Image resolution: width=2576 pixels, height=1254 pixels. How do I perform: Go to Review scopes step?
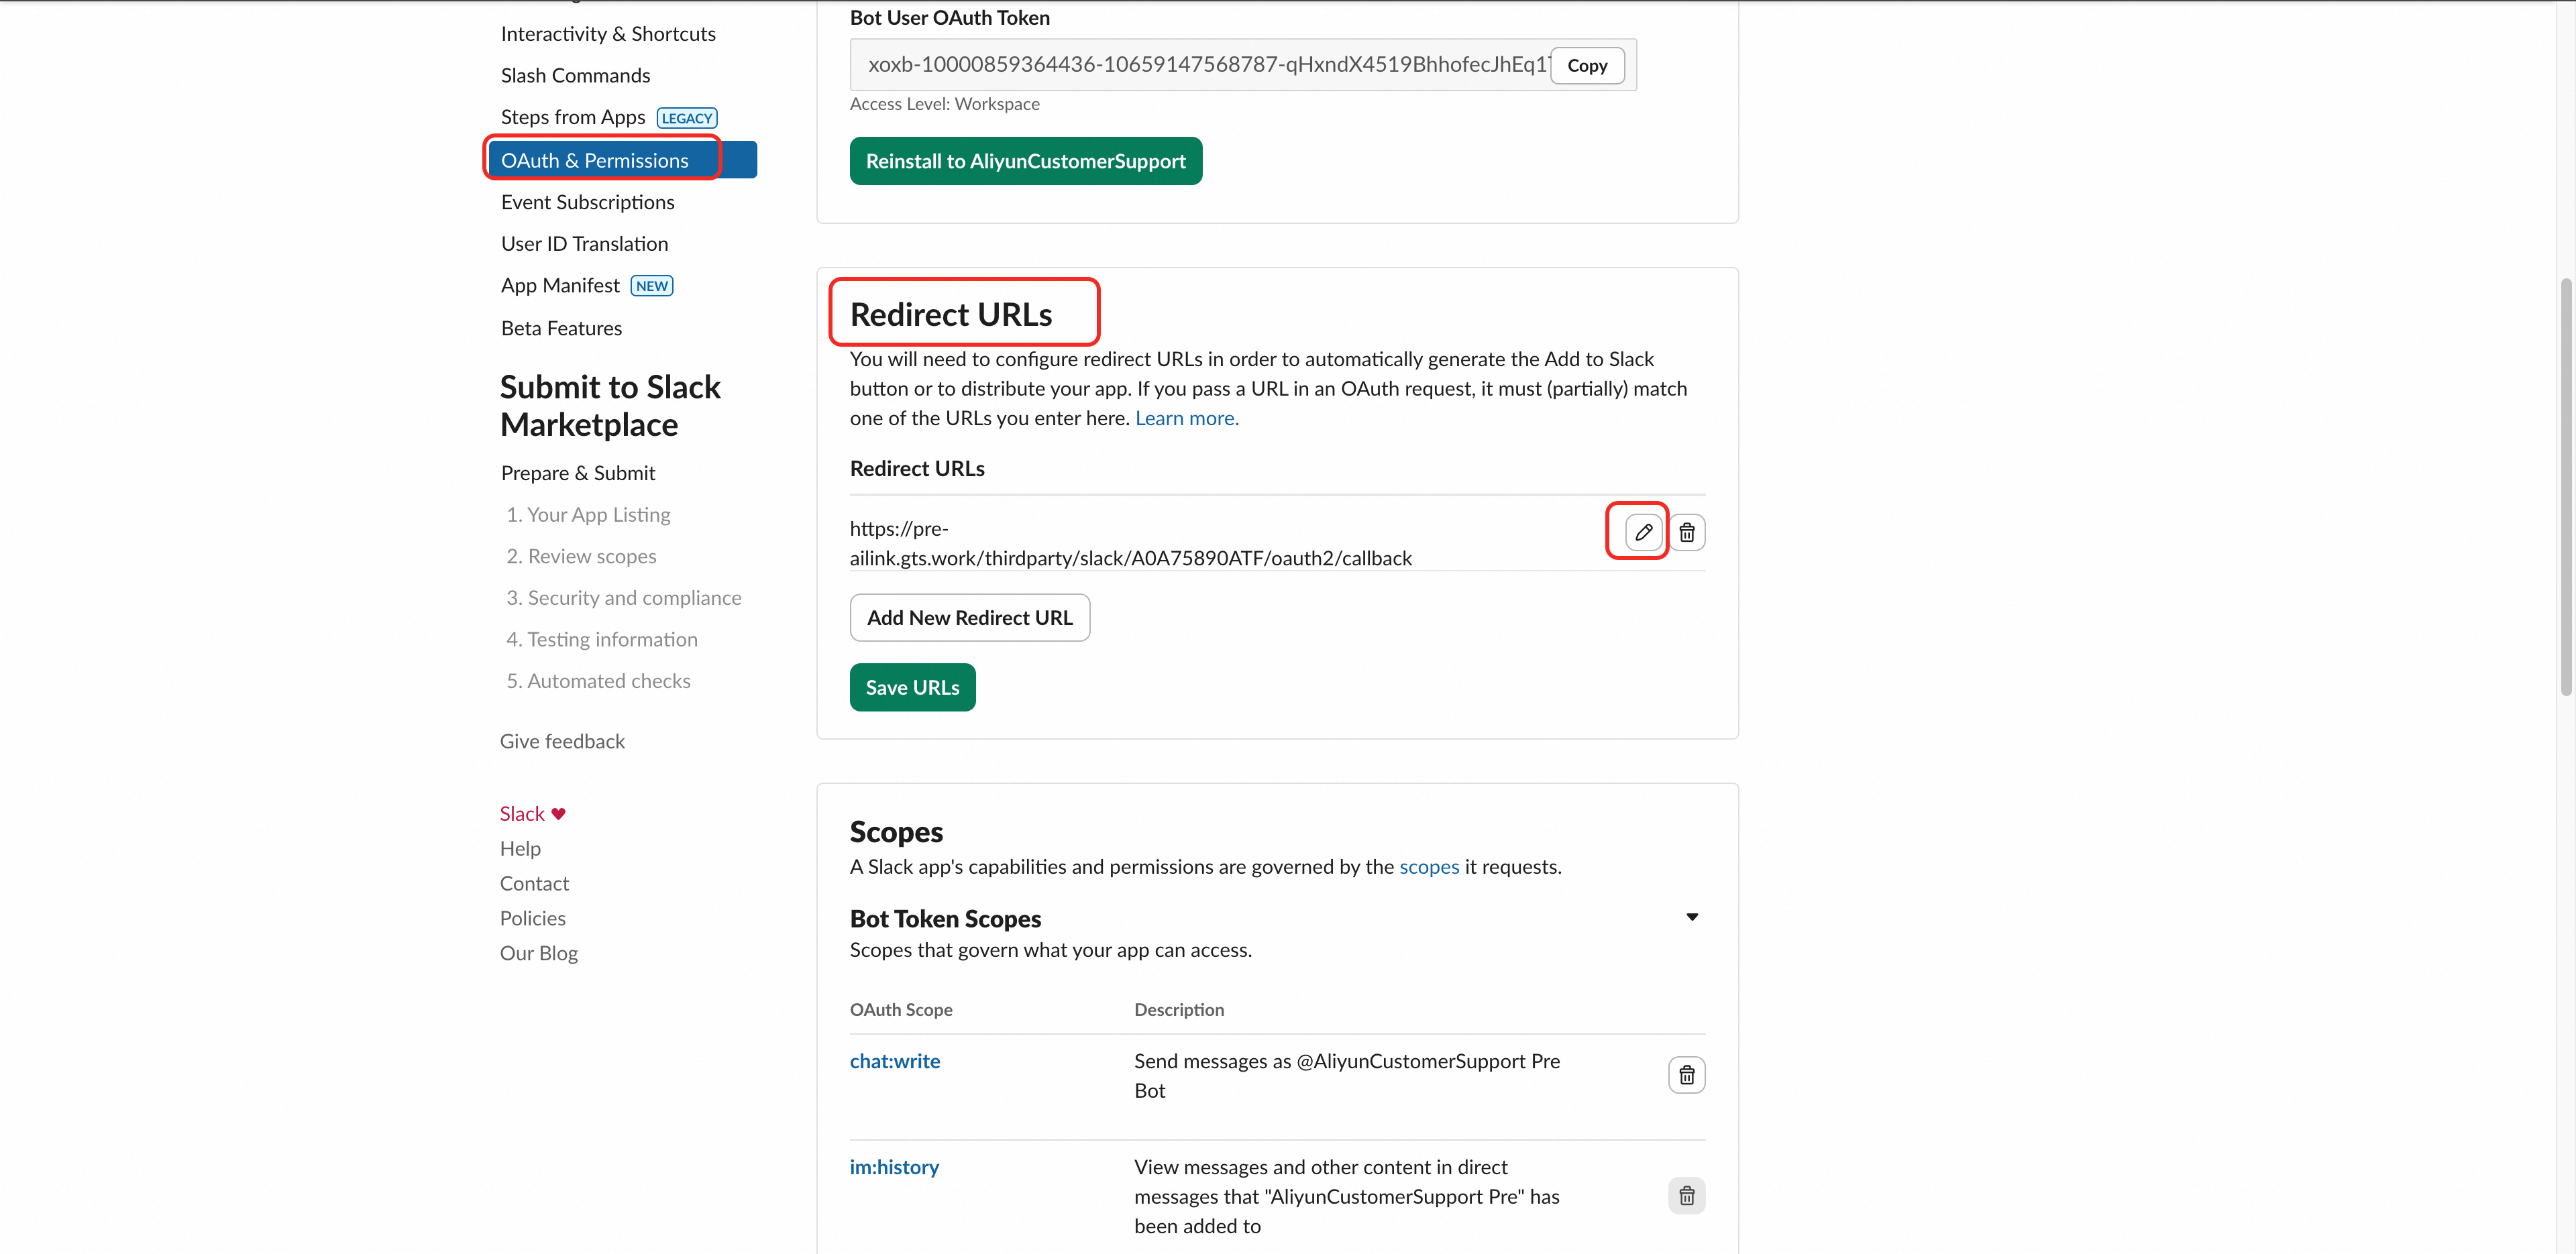(x=581, y=556)
